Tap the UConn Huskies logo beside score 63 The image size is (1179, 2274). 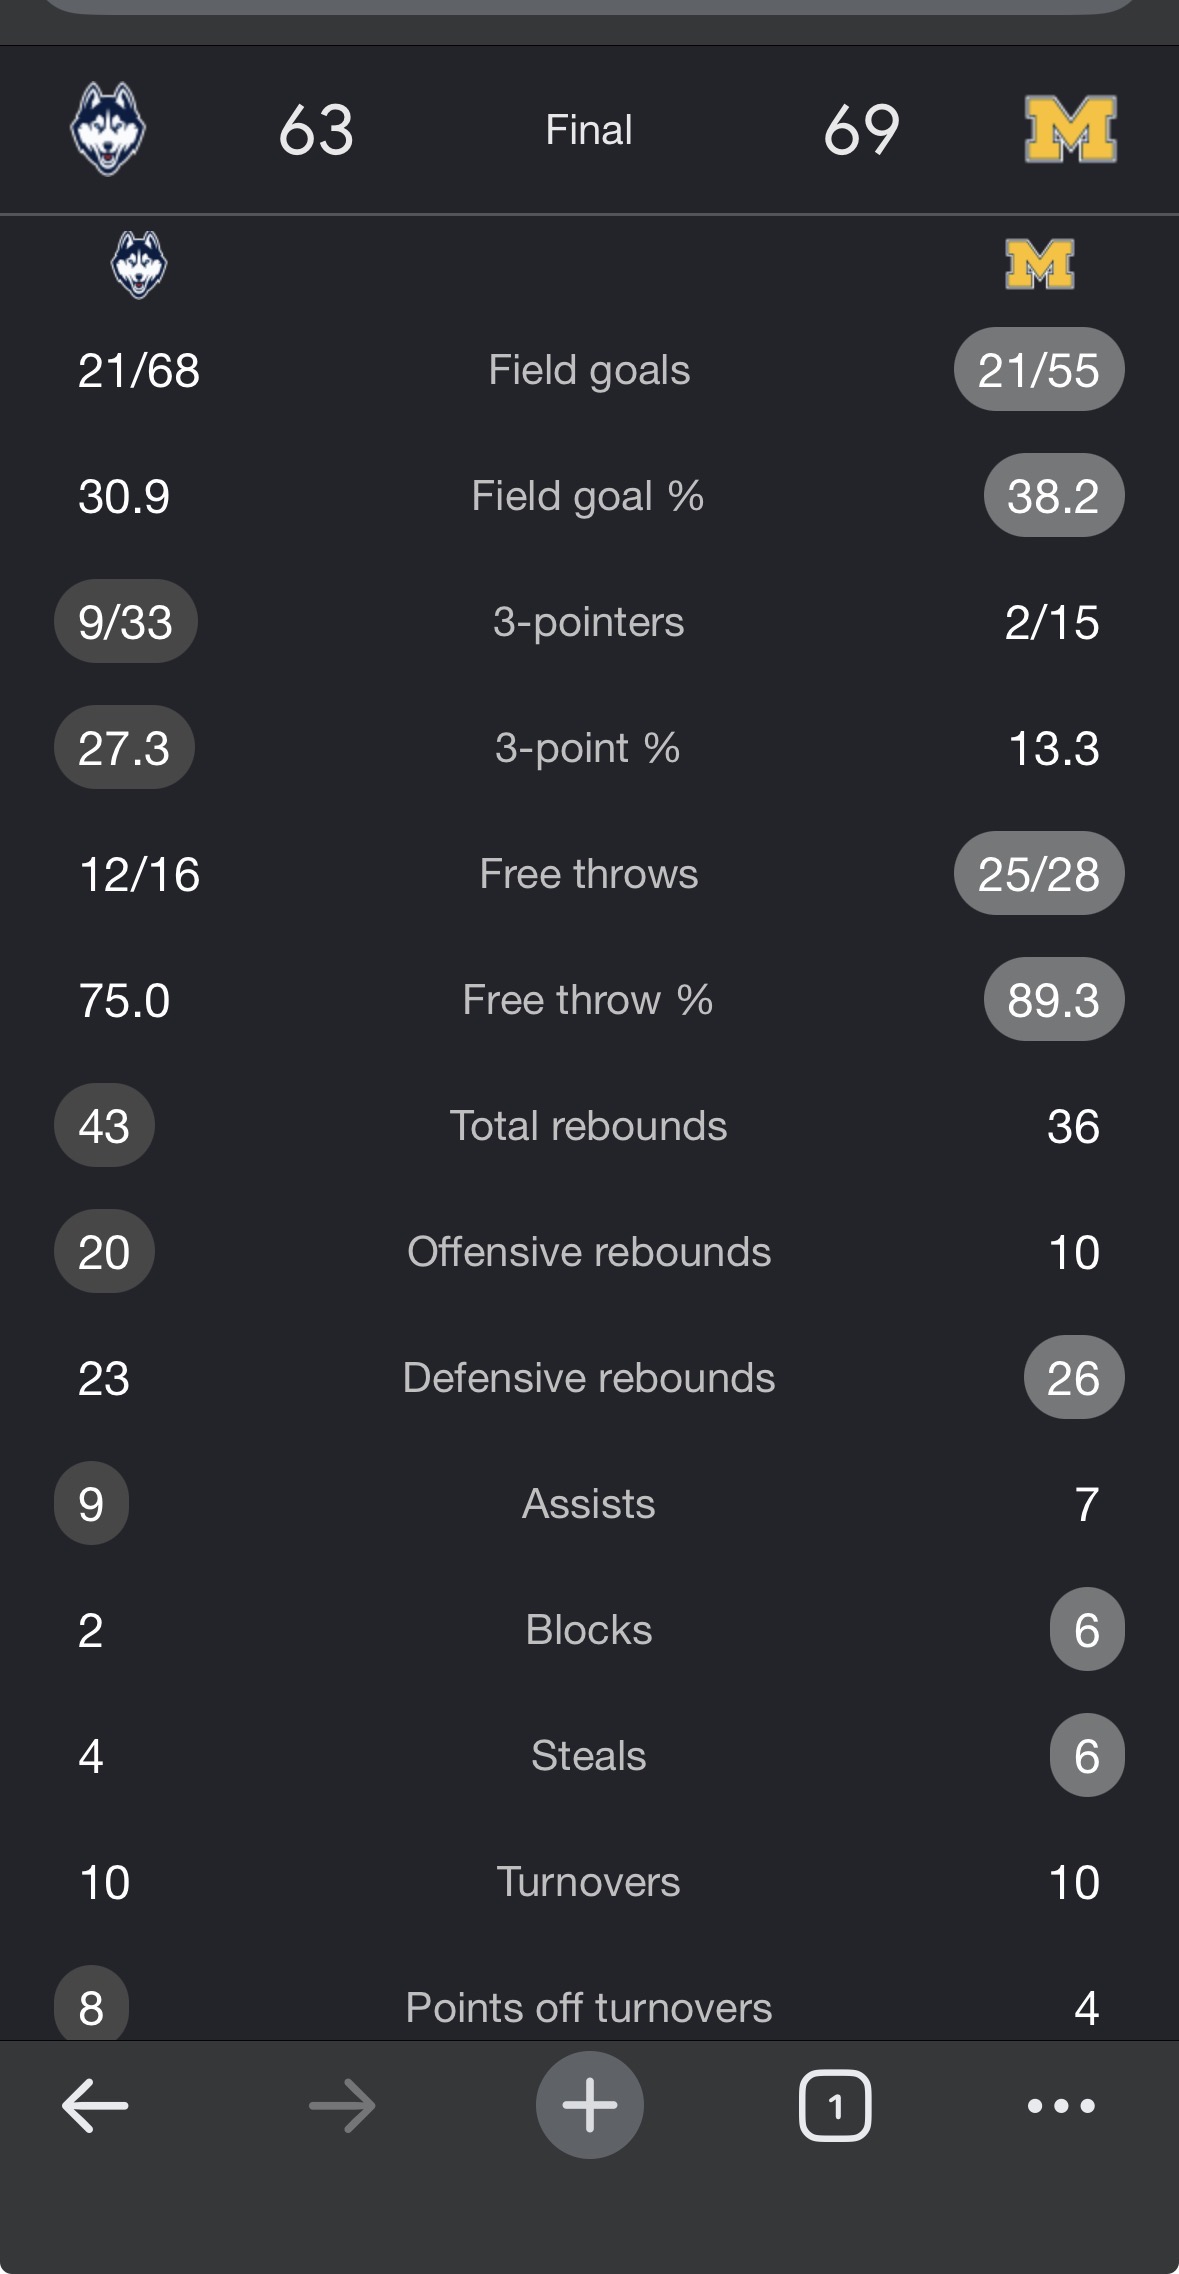click(x=108, y=129)
